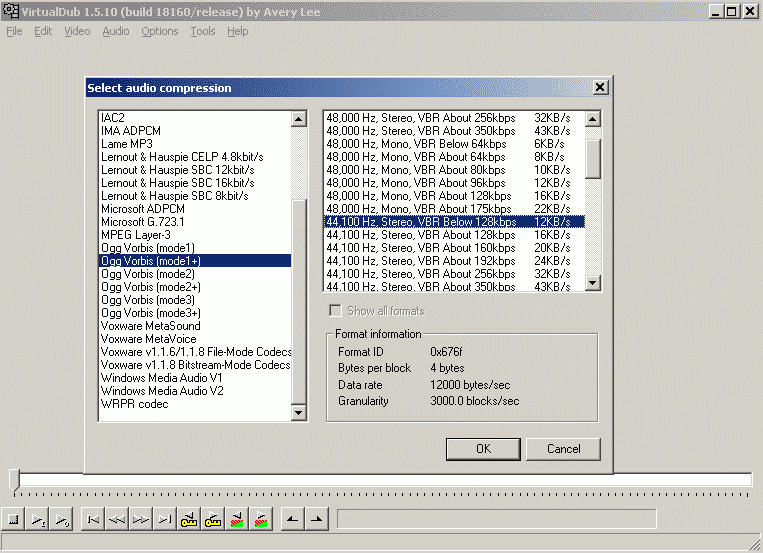Select Lernout & Hauspie SBC 8kbit/s
This screenshot has height=553, width=763.
click(x=195, y=196)
